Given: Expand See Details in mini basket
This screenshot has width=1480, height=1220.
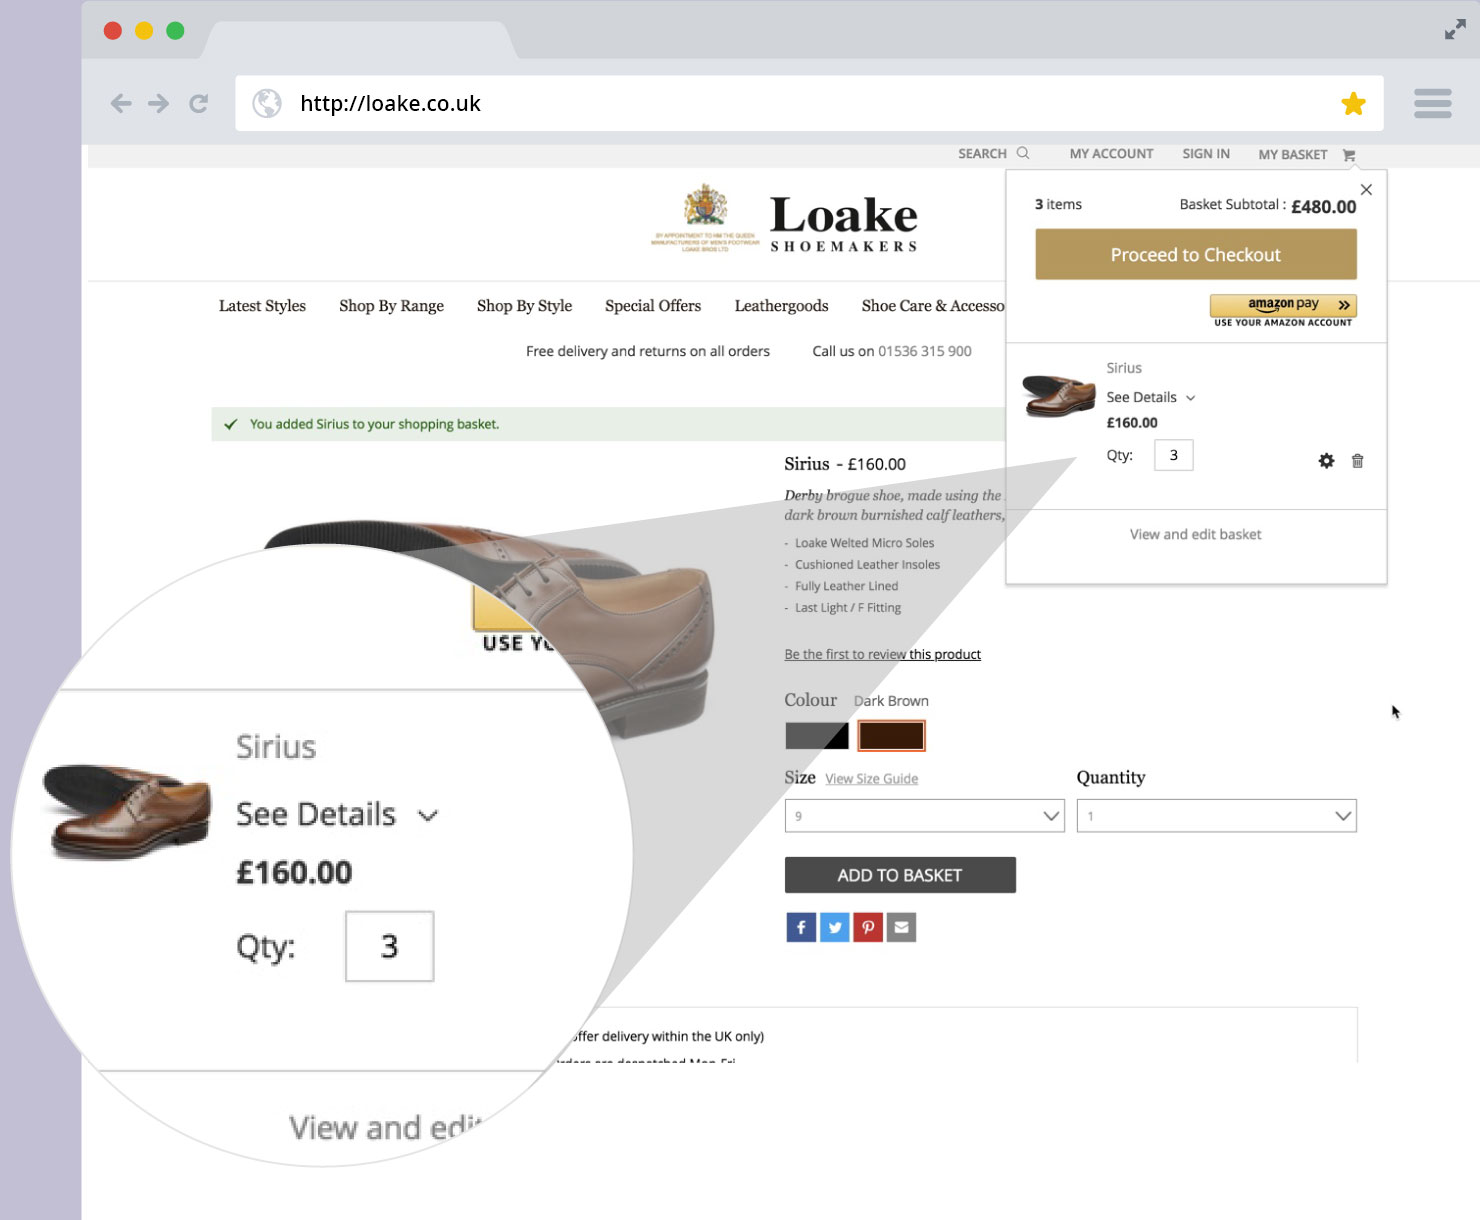Looking at the screenshot, I should pos(1151,397).
